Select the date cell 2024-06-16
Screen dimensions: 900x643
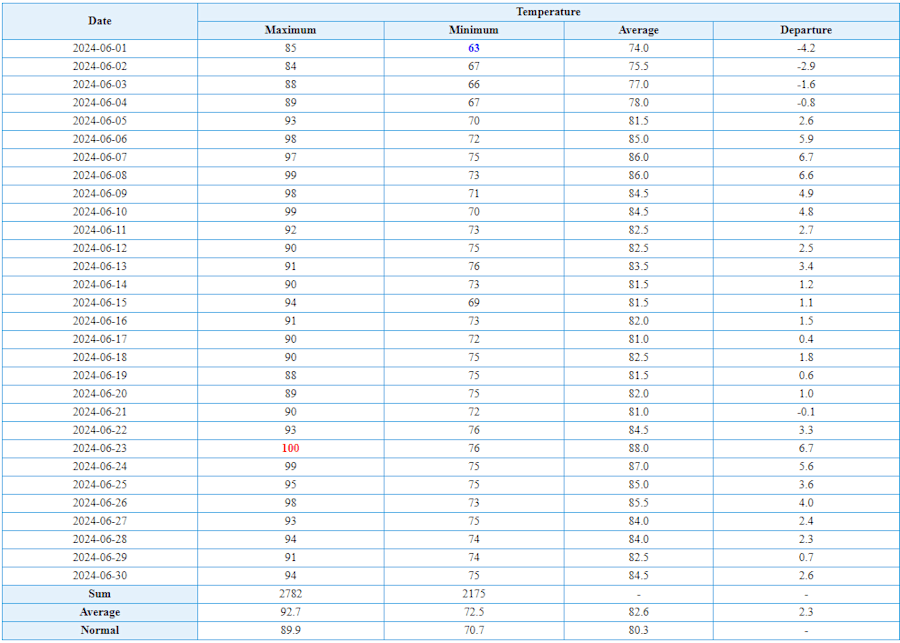click(x=100, y=322)
